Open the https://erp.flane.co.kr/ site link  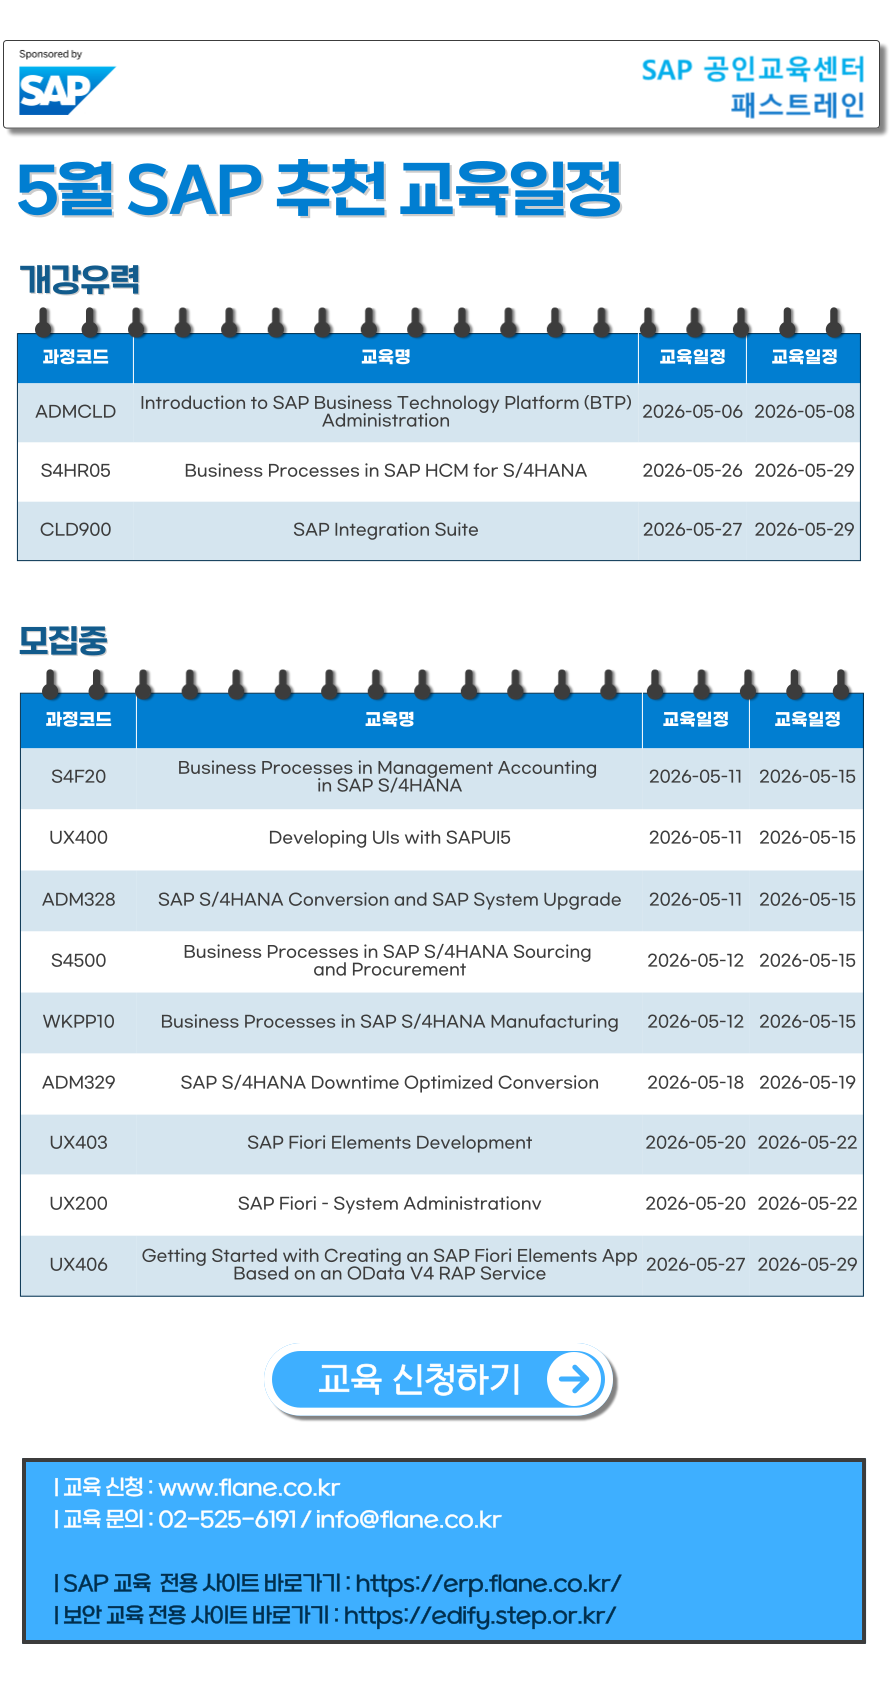pyautogui.click(x=488, y=1583)
